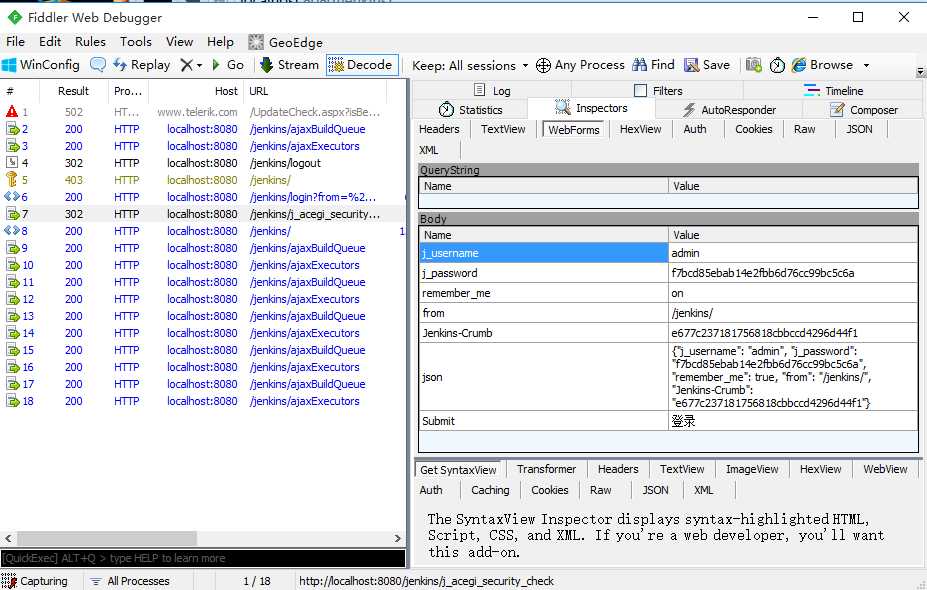Screen dimensions: 927x590
Task: Select request Raw inspector tab
Action: pos(804,129)
